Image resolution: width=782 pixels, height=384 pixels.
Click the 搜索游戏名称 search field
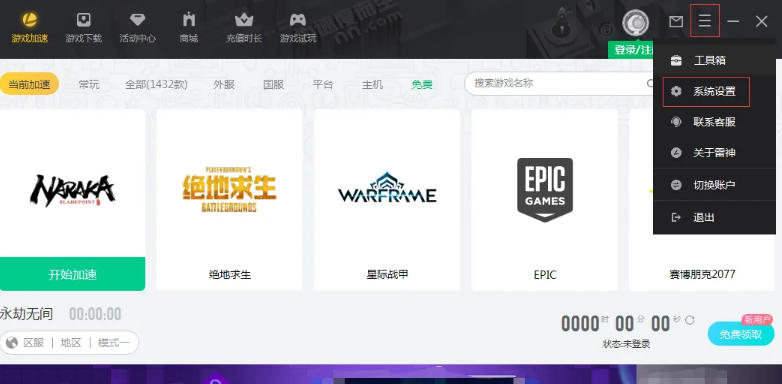[x=559, y=83]
